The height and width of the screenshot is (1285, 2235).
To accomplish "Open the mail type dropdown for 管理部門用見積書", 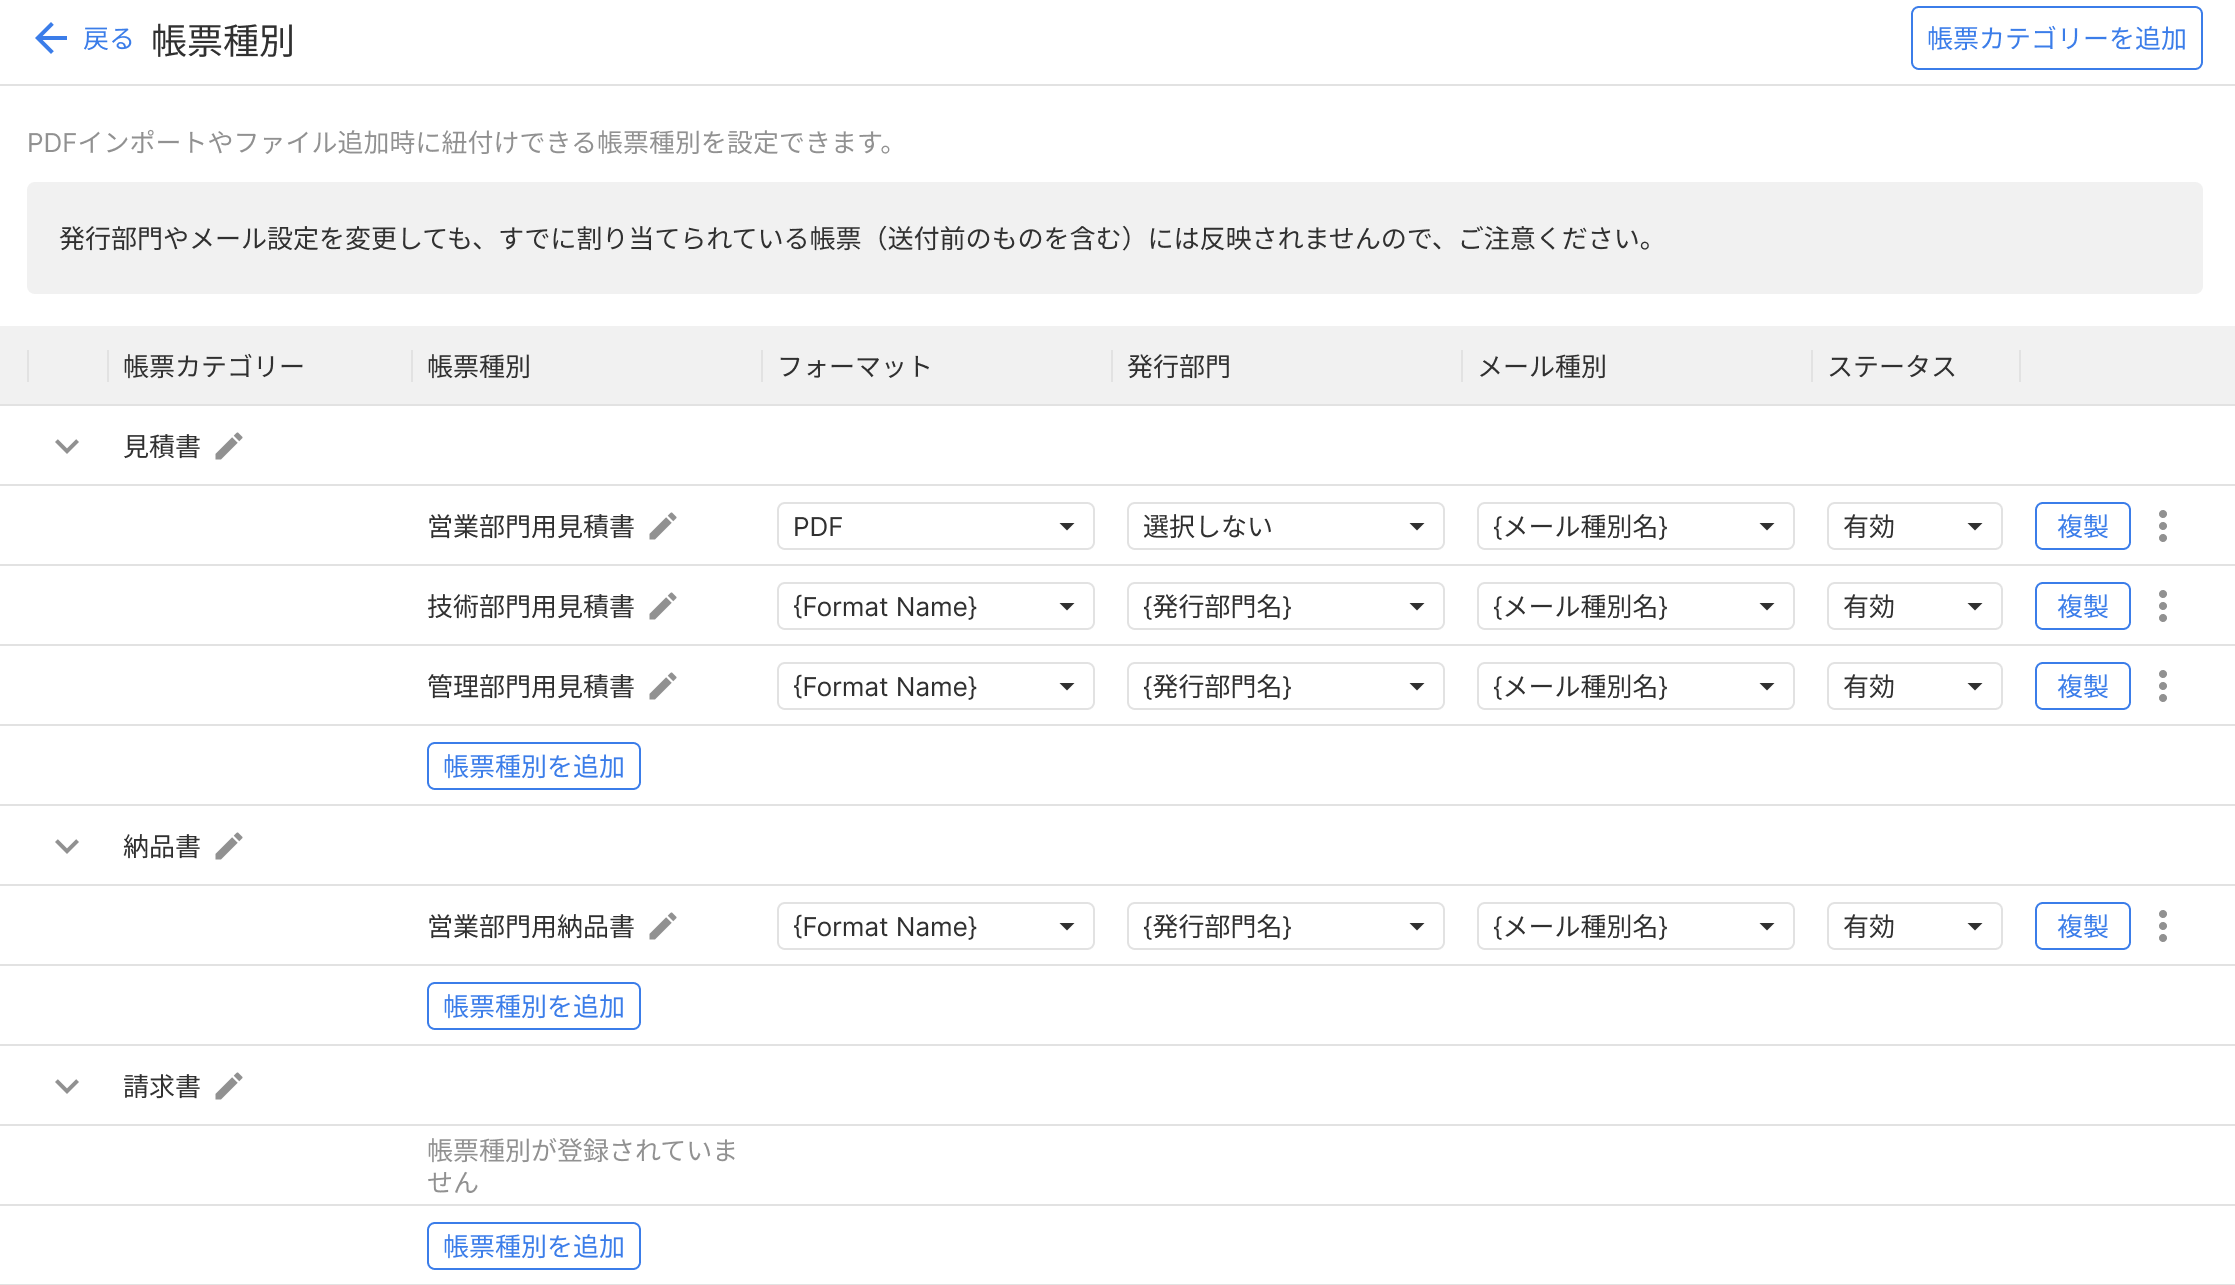I will pos(1635,686).
